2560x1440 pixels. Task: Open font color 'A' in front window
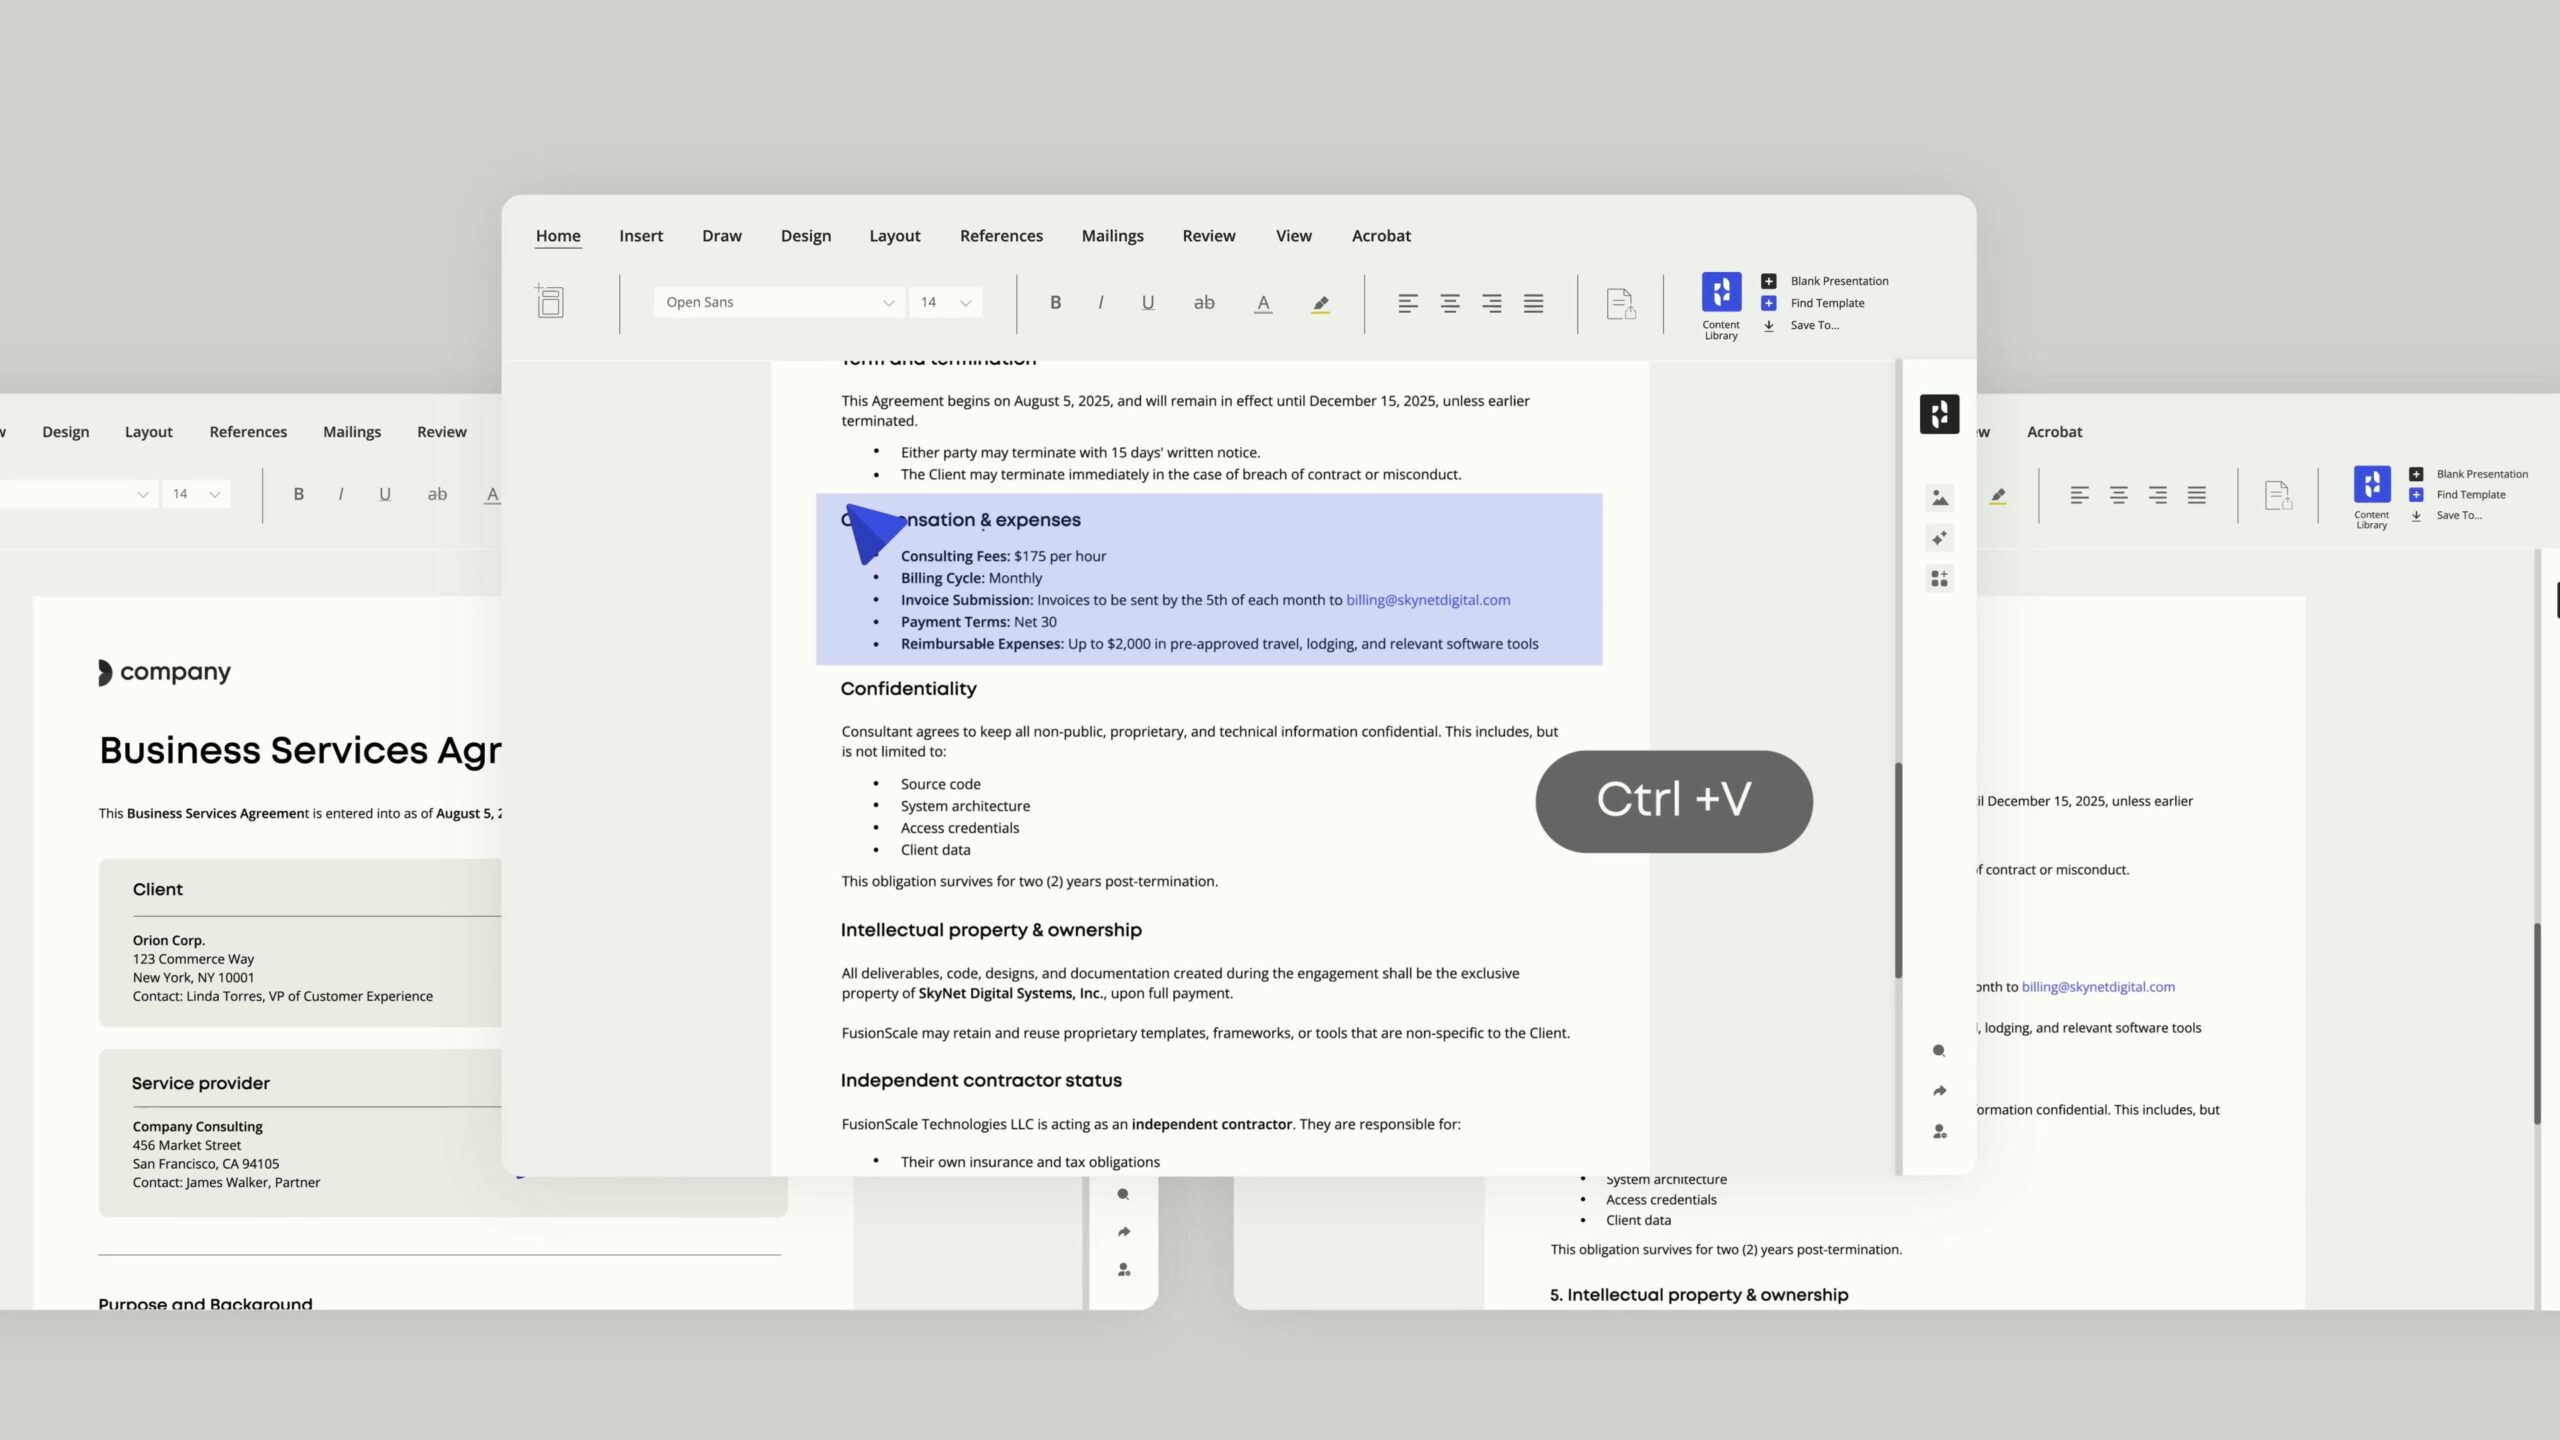pos(1263,303)
